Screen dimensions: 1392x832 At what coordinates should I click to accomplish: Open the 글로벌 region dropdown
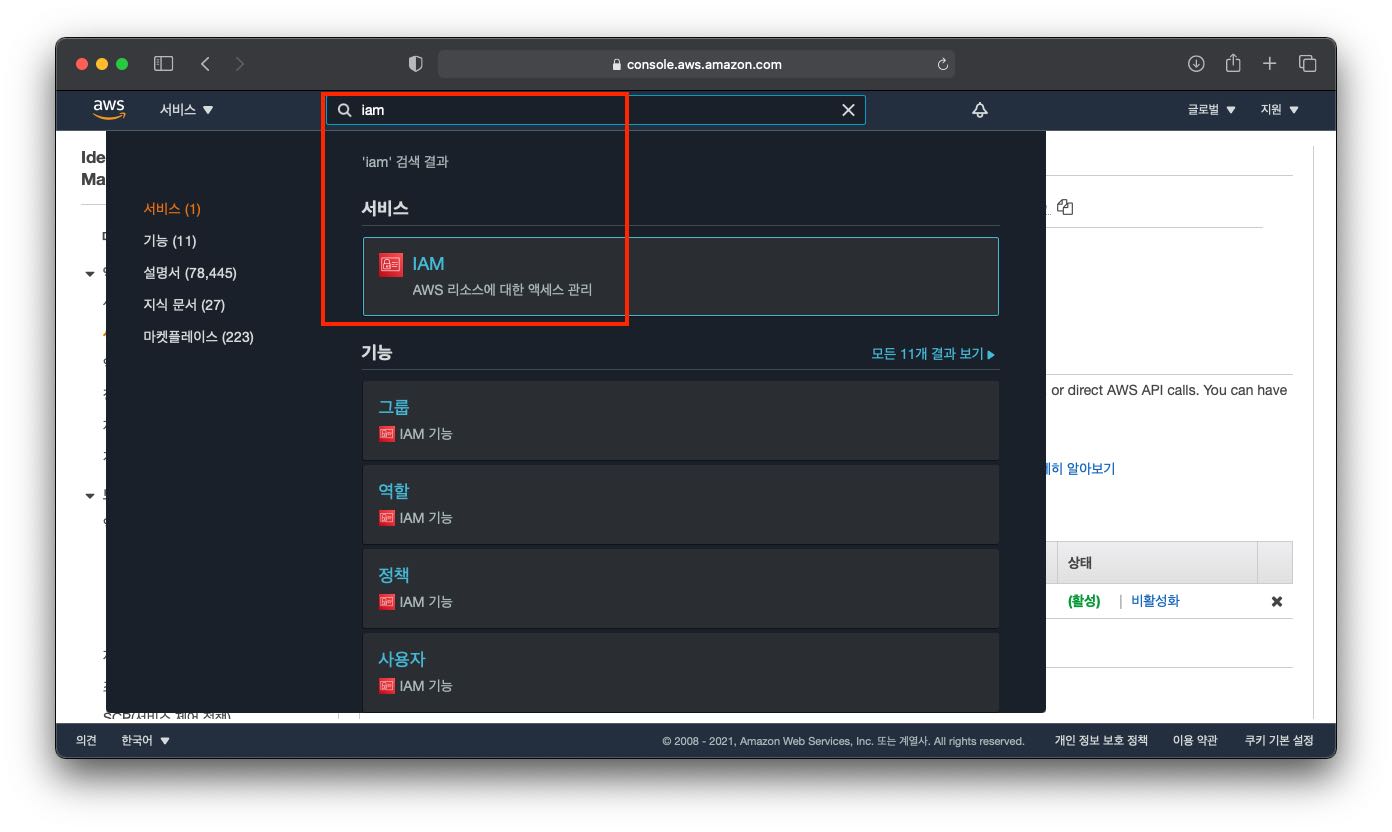click(x=1212, y=110)
